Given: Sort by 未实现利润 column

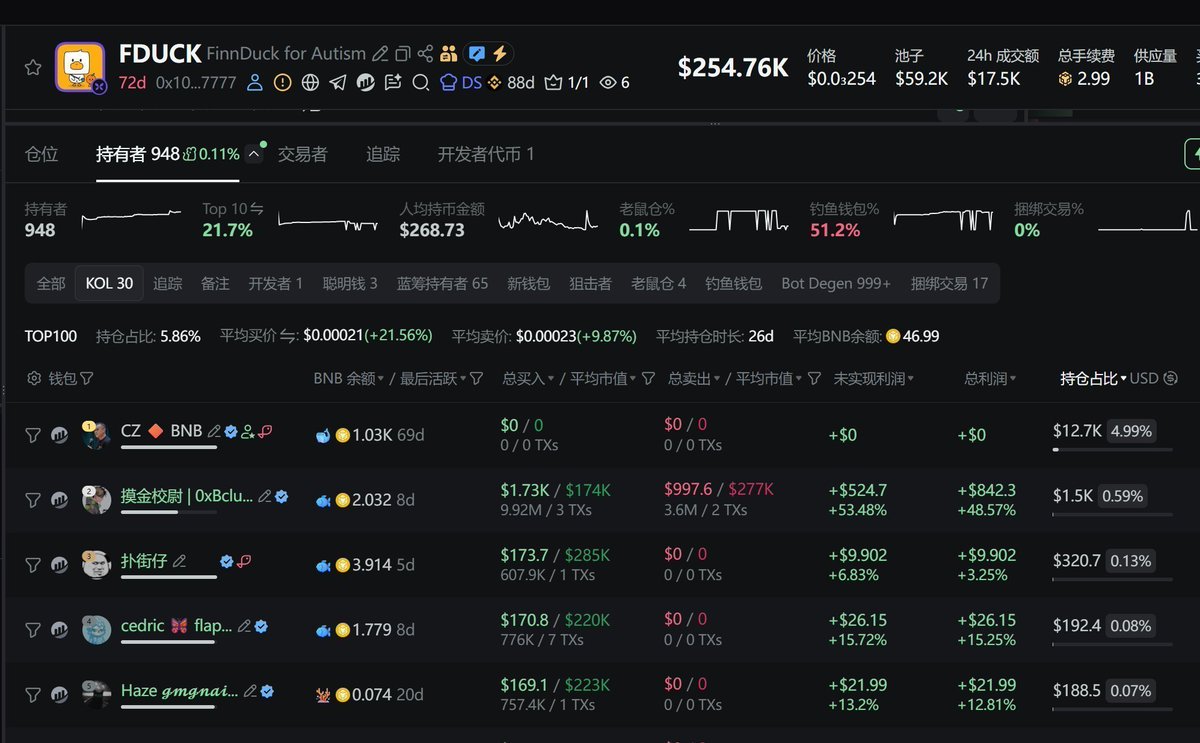Looking at the screenshot, I should click(x=873, y=378).
